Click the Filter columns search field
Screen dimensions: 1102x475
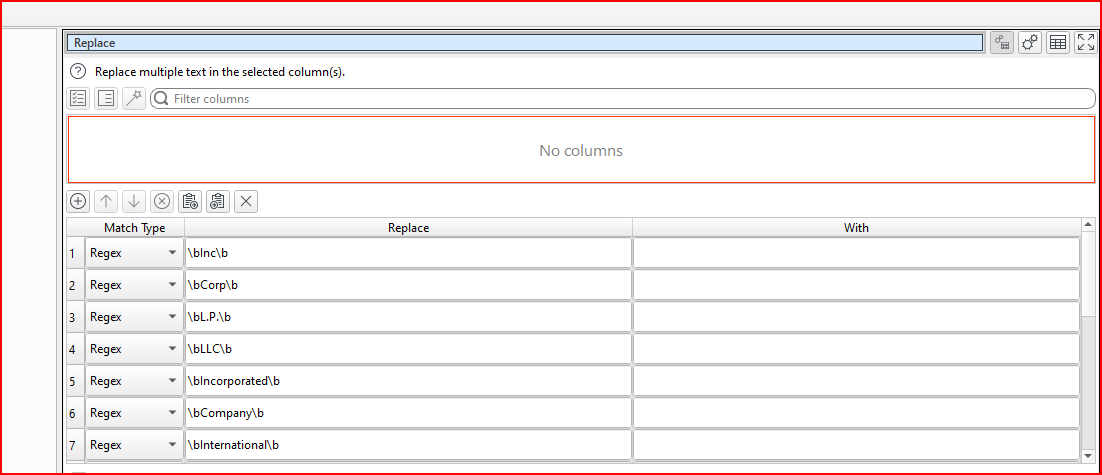coord(623,98)
